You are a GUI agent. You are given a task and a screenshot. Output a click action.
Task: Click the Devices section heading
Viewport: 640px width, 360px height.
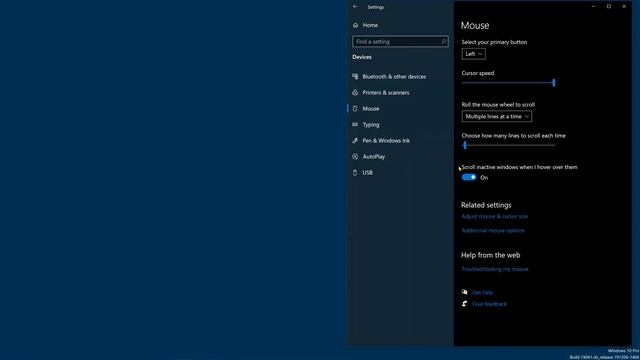point(362,57)
